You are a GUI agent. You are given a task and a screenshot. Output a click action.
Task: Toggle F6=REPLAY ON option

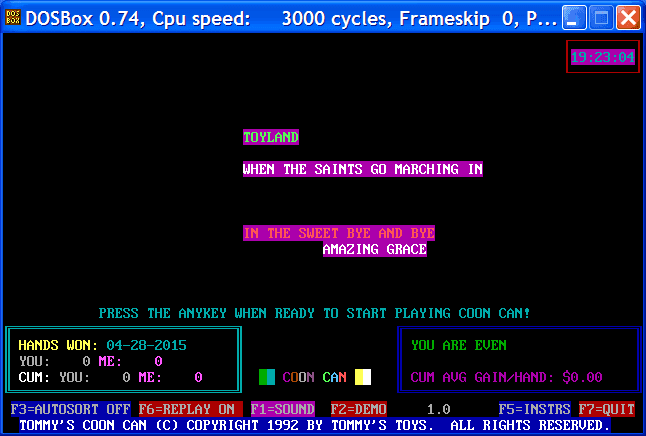tap(190, 409)
